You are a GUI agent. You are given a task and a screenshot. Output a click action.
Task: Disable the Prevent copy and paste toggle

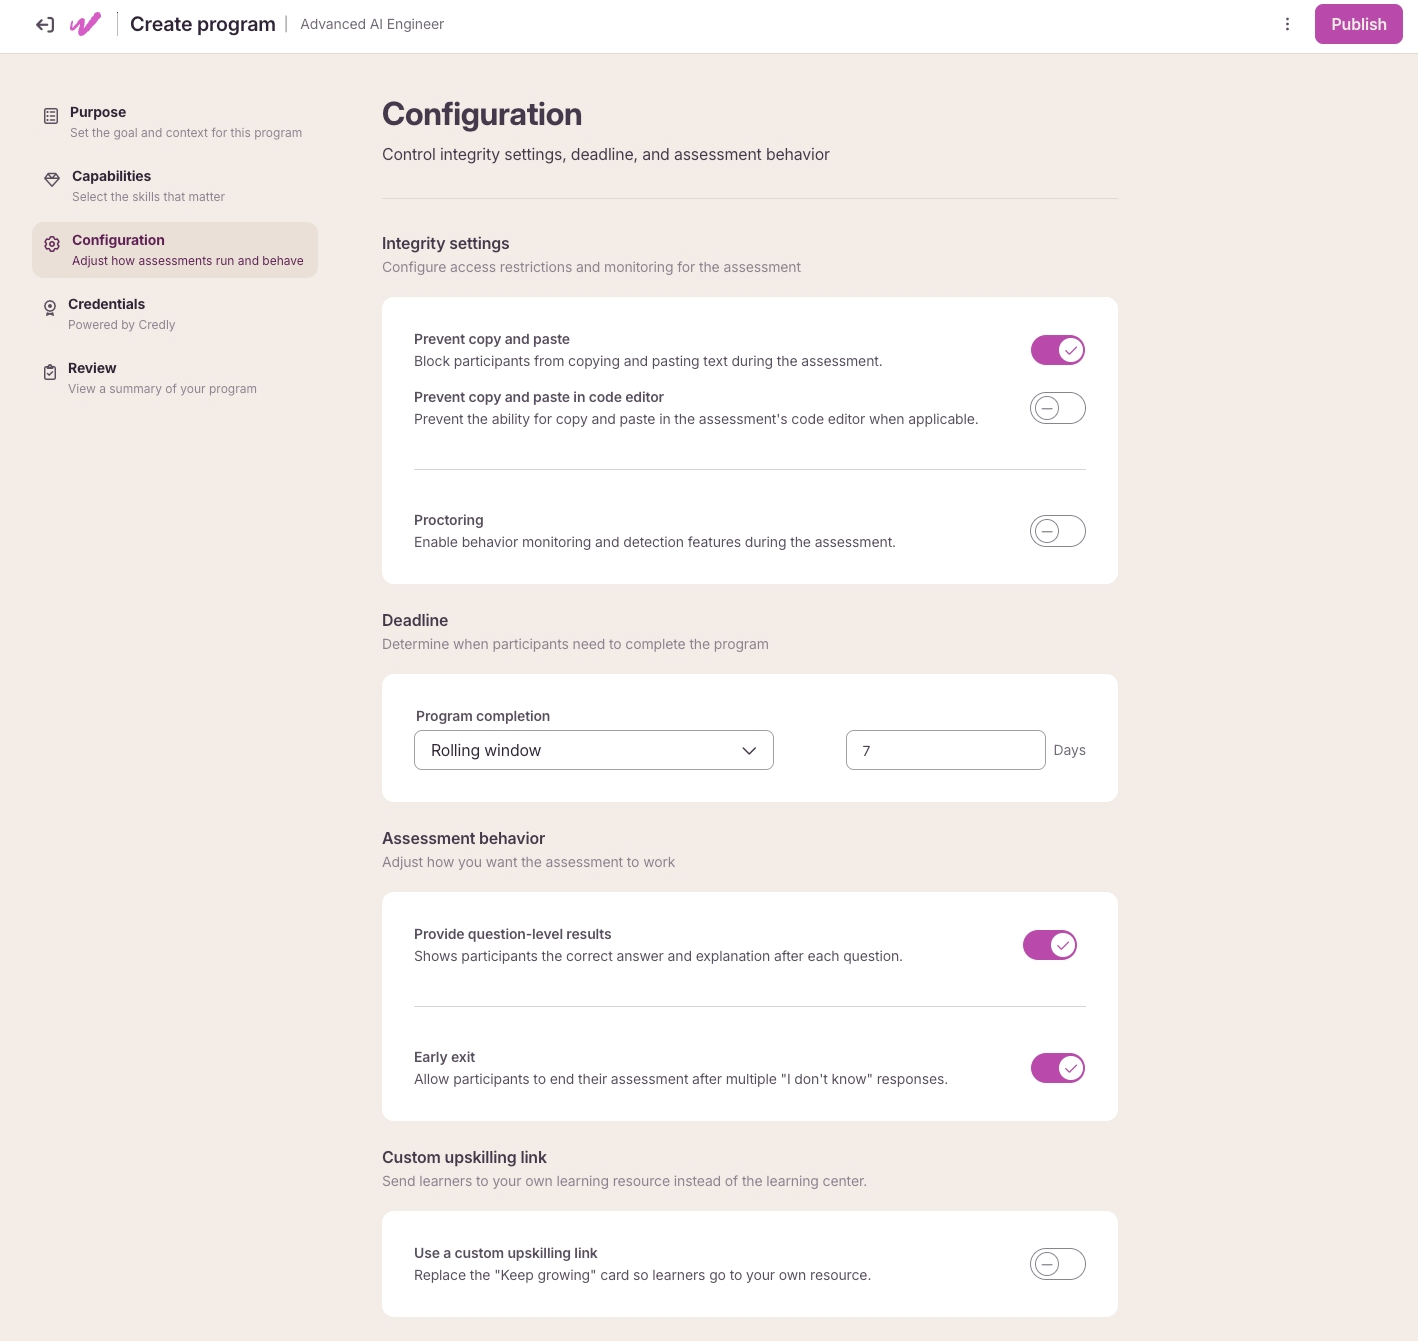click(x=1058, y=350)
